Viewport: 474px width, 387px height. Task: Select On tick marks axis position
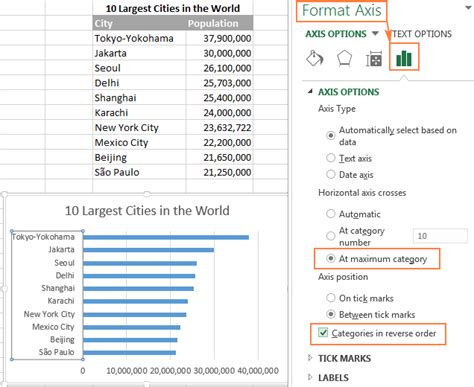331,298
